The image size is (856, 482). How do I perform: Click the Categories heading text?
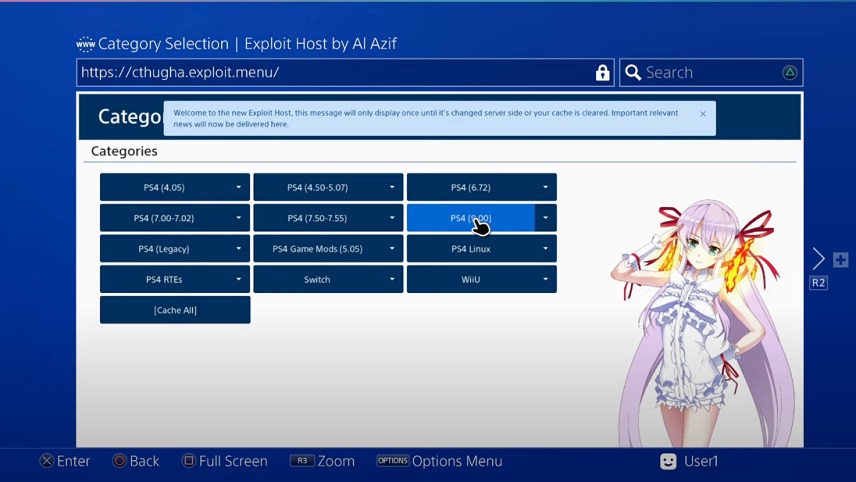tap(124, 151)
